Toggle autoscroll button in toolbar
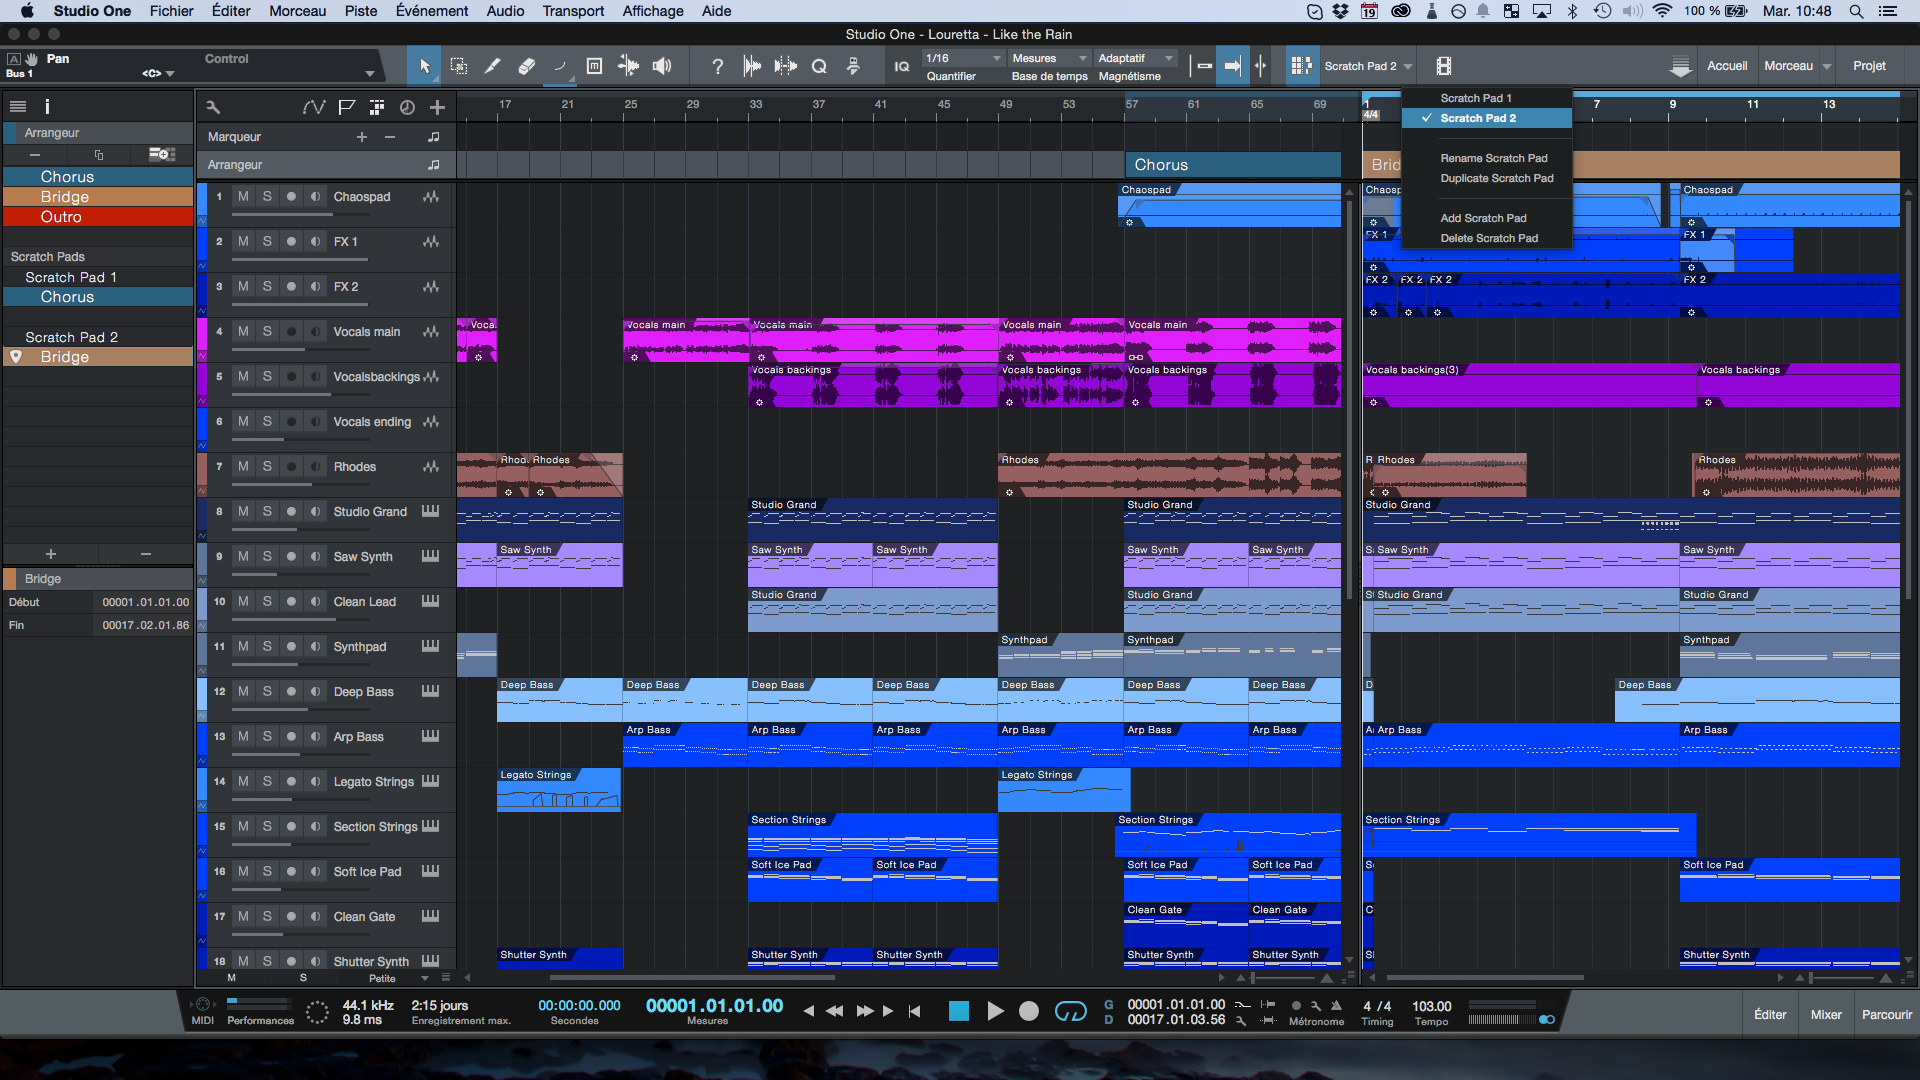Viewport: 1920px width, 1080px height. click(x=1232, y=66)
